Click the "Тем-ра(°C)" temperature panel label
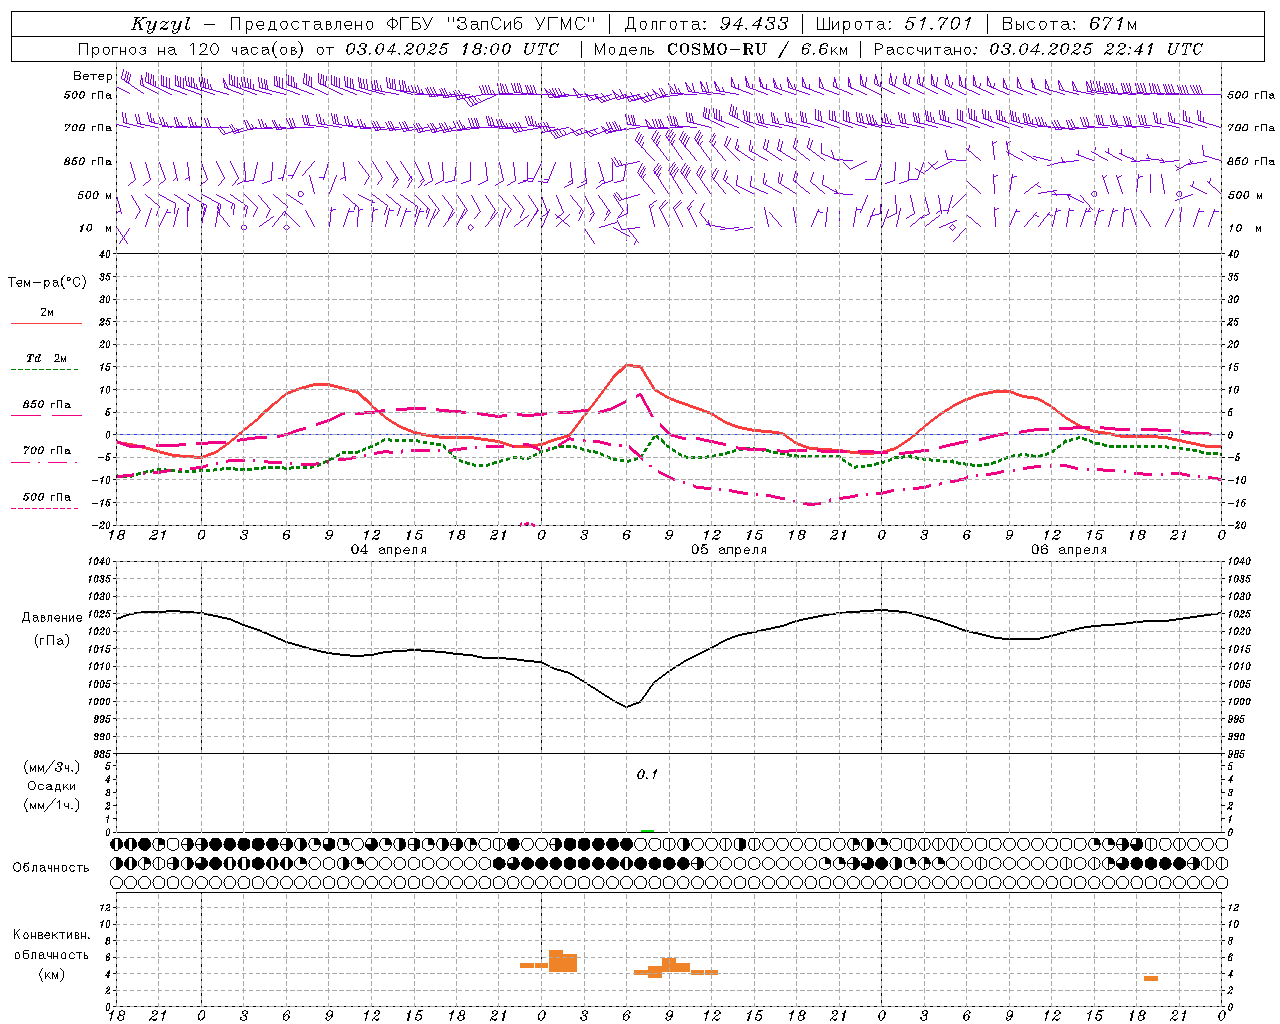 point(48,283)
